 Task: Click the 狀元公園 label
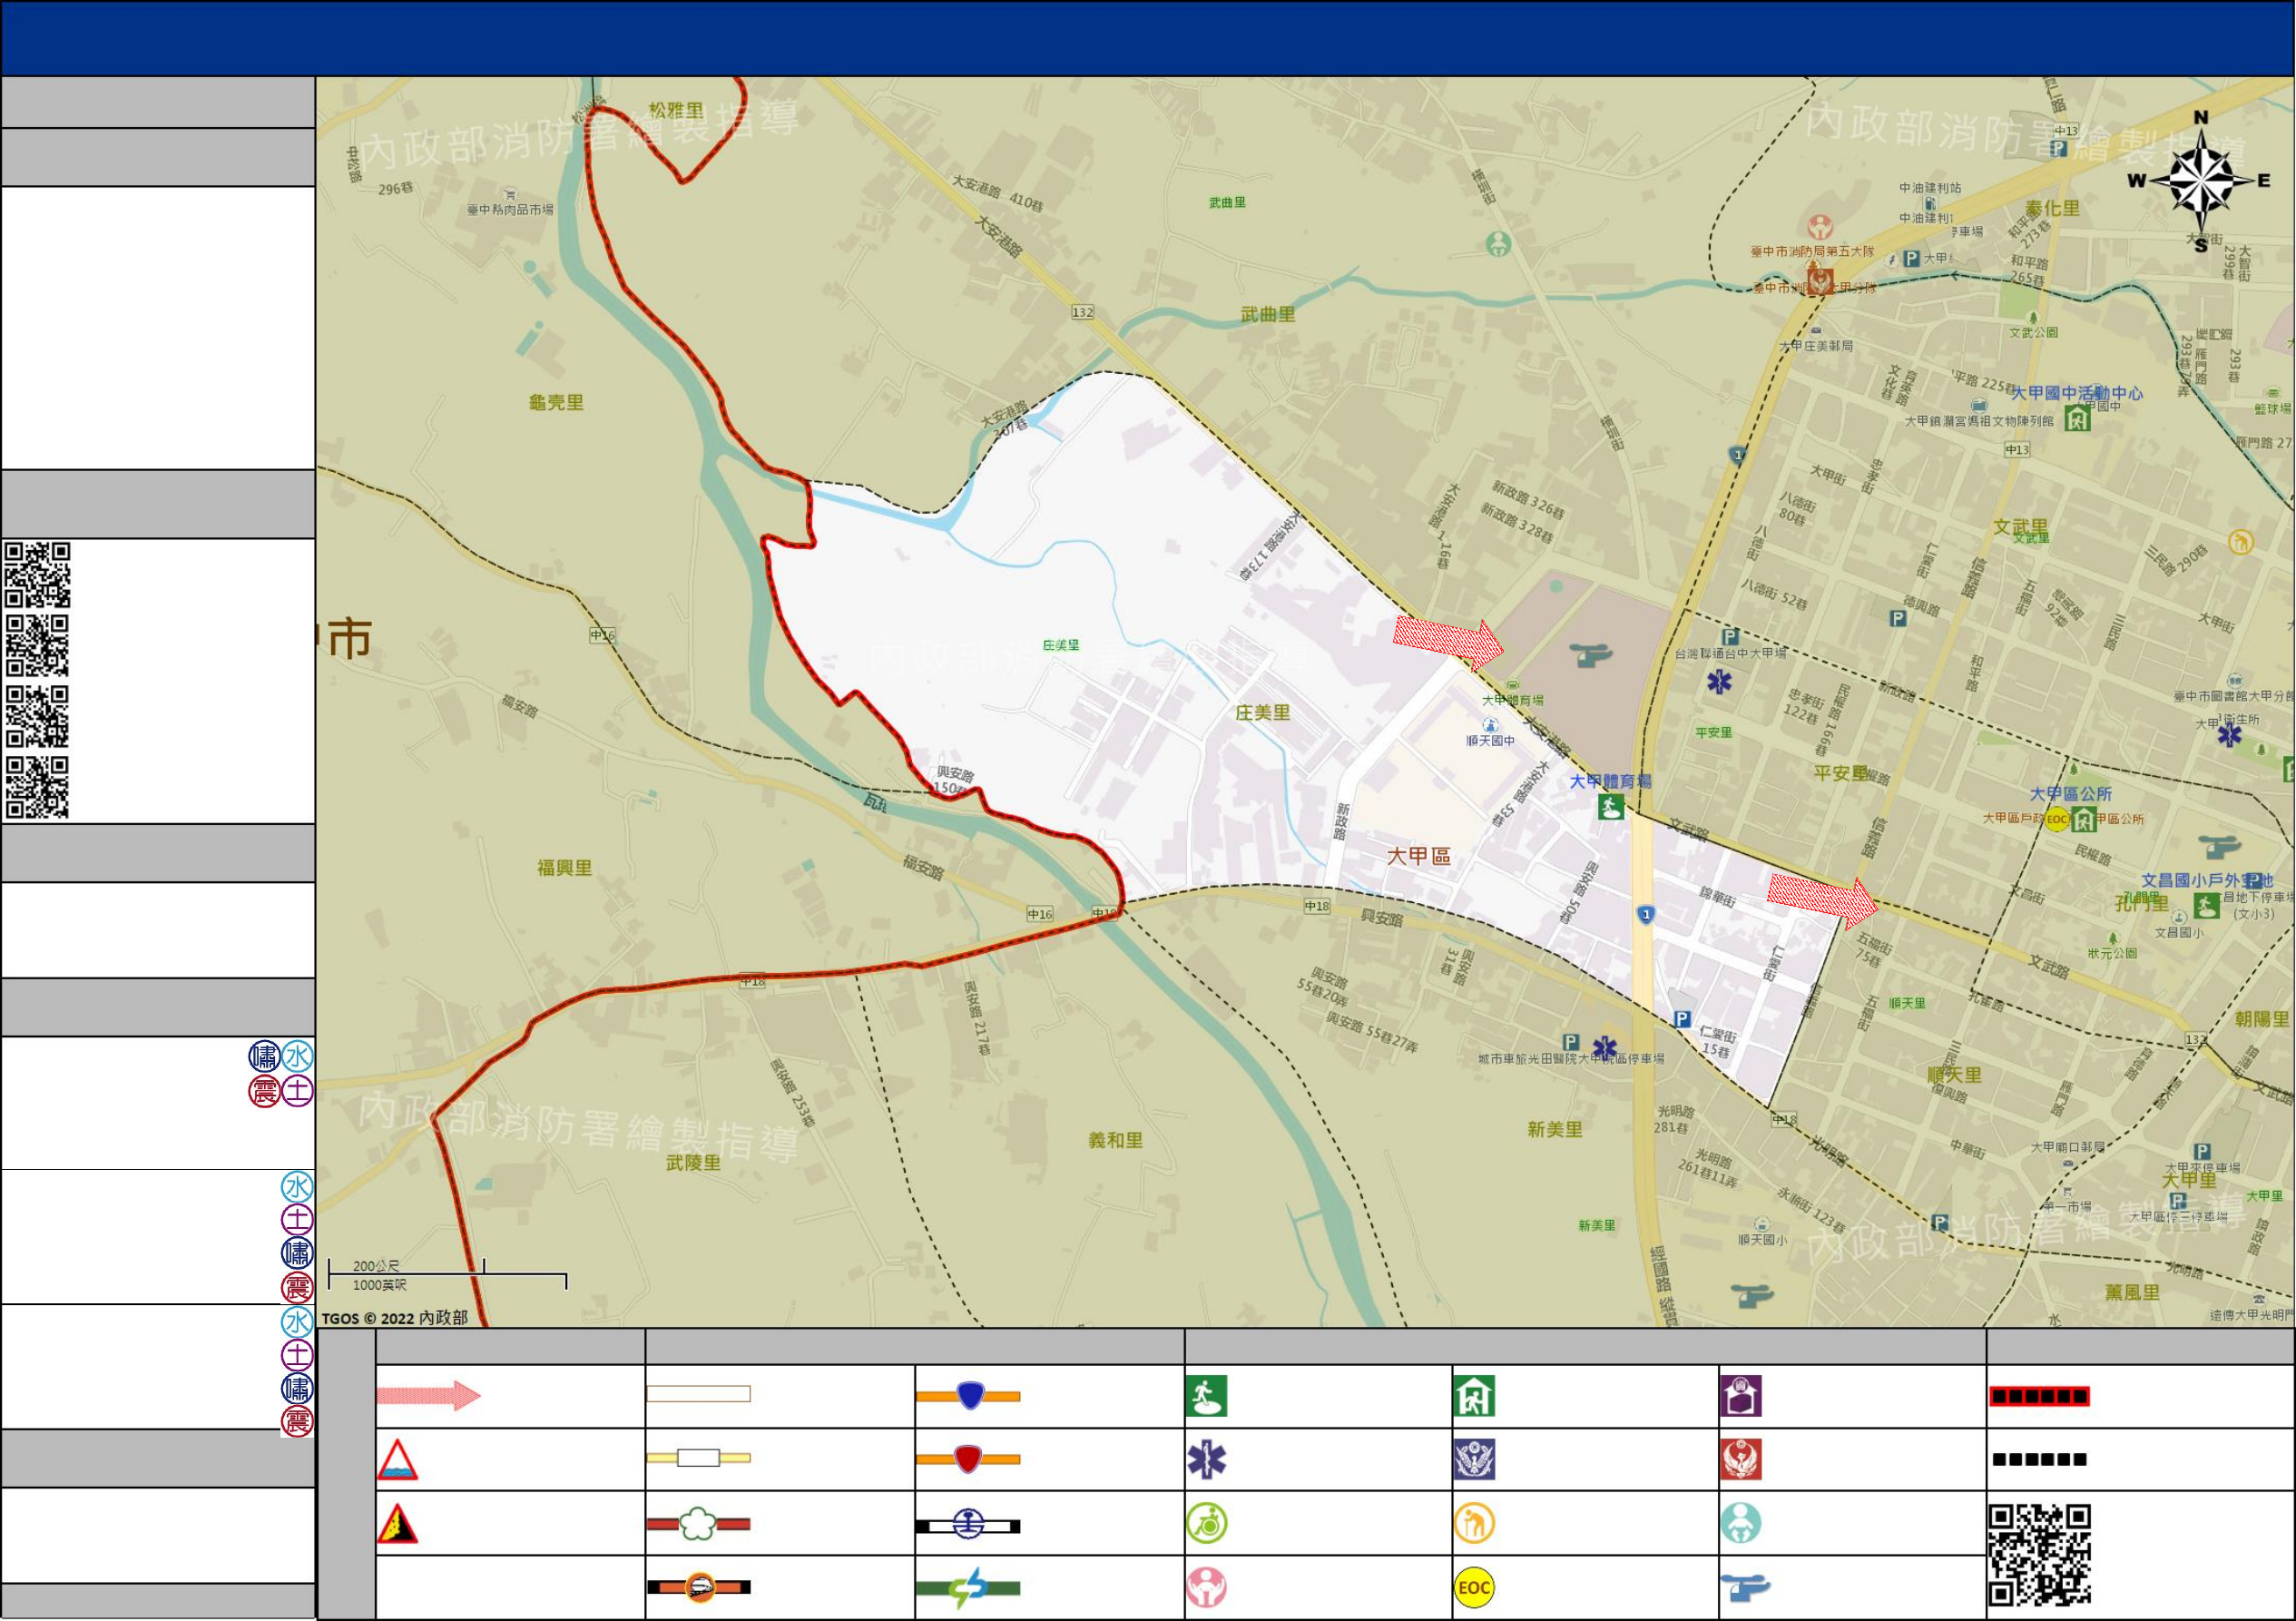tap(2112, 953)
